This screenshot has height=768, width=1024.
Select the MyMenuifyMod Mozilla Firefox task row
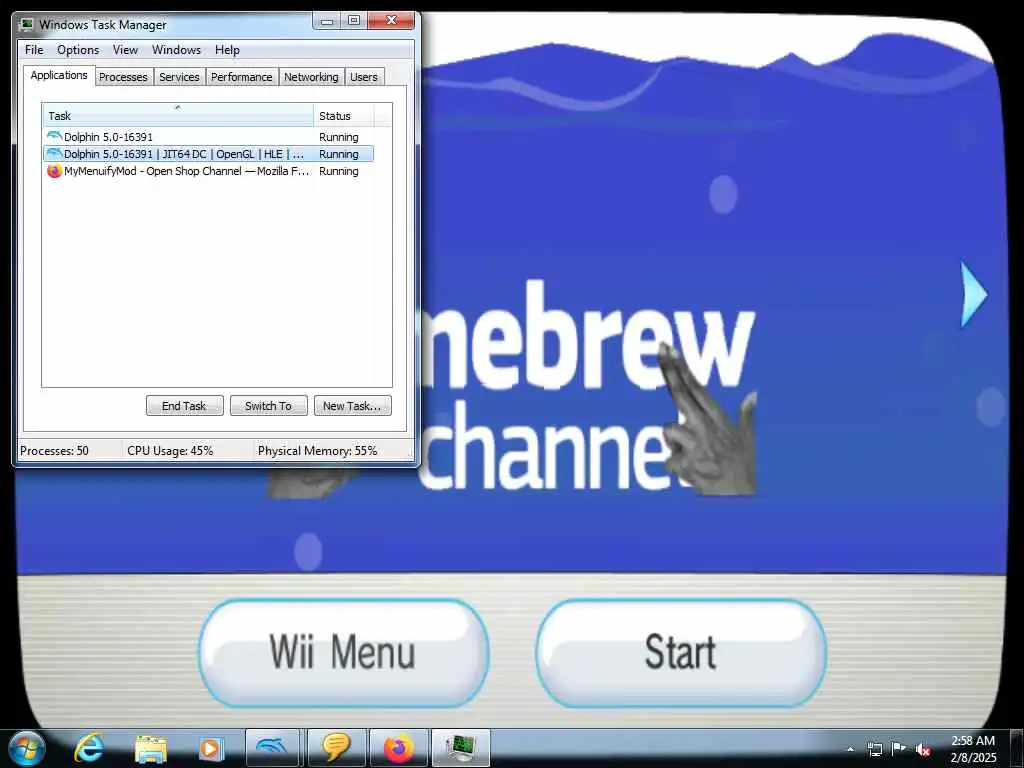pyautogui.click(x=208, y=171)
